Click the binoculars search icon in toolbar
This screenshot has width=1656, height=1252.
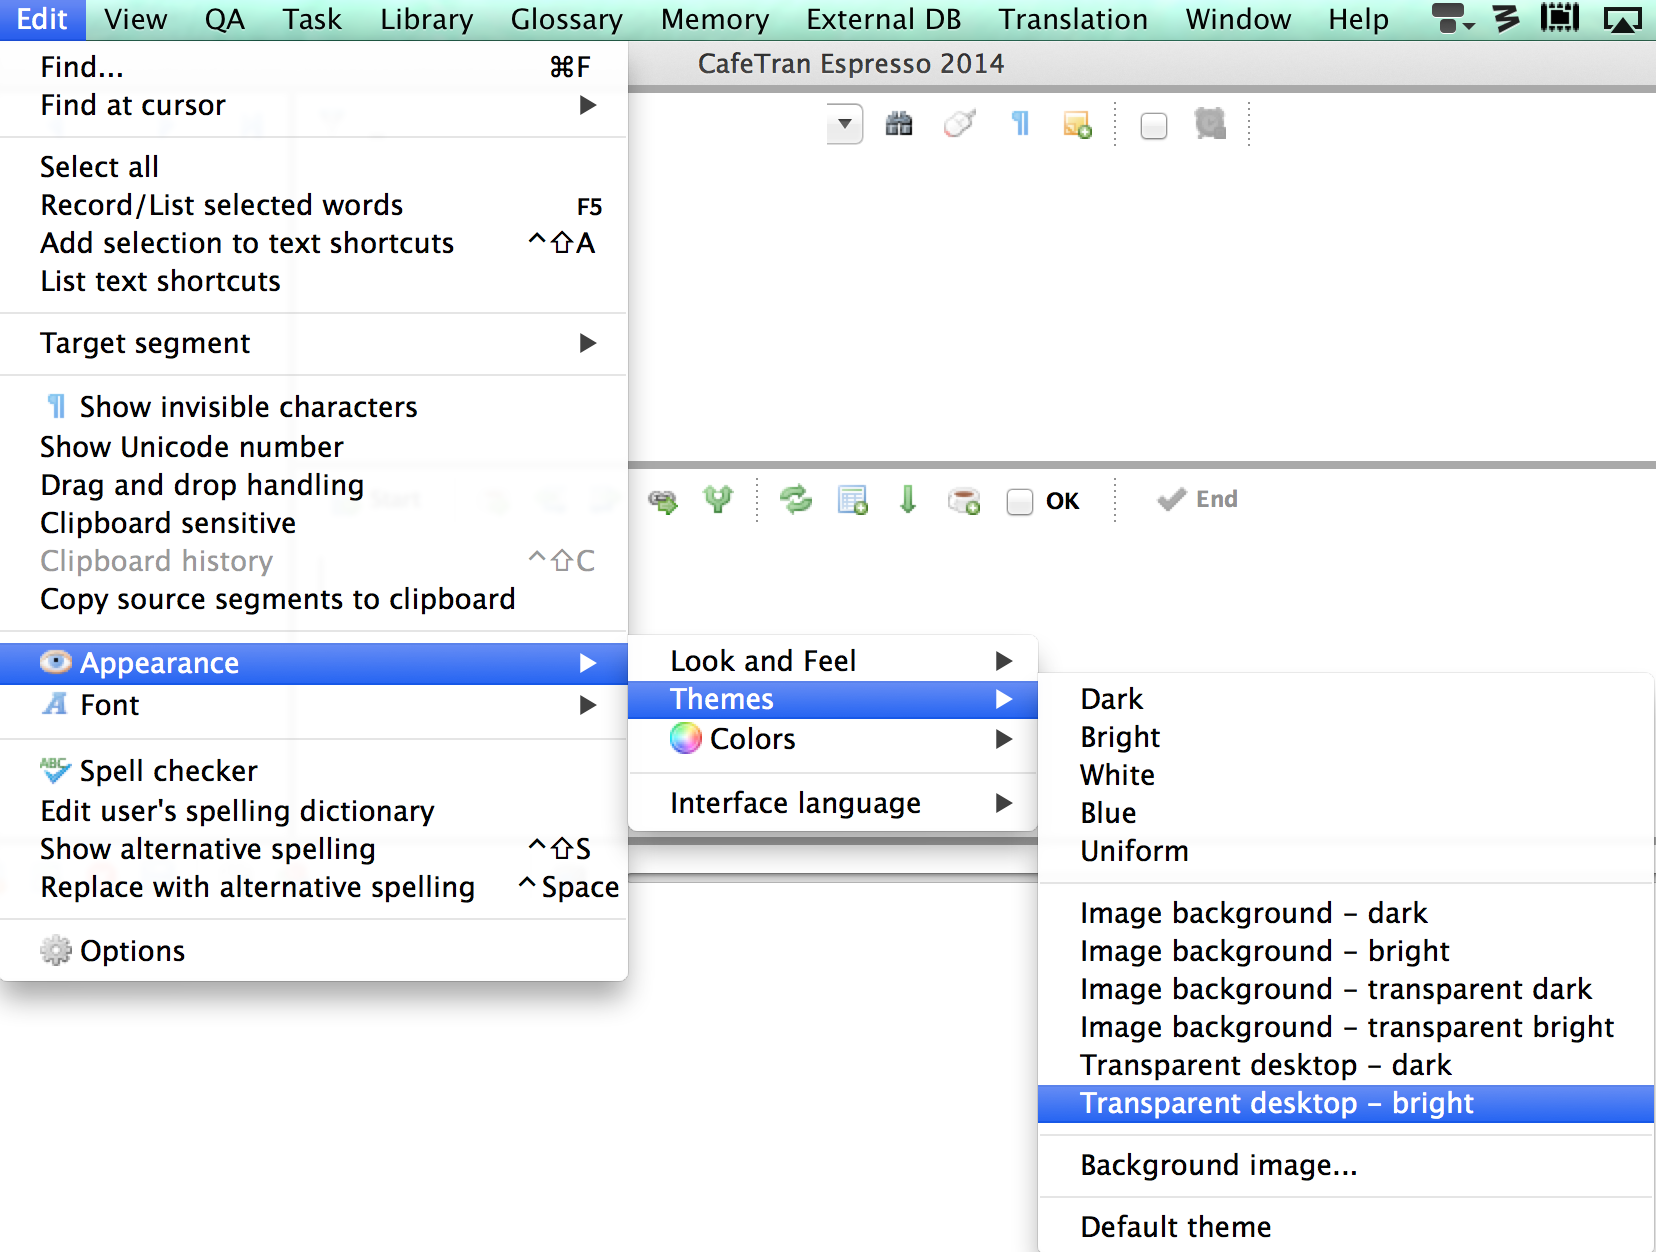(x=899, y=125)
